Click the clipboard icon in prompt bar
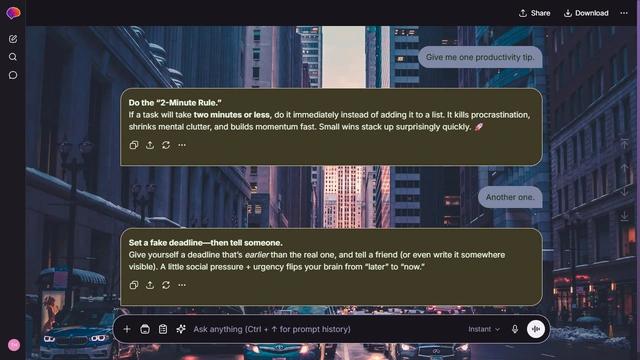 (163, 329)
